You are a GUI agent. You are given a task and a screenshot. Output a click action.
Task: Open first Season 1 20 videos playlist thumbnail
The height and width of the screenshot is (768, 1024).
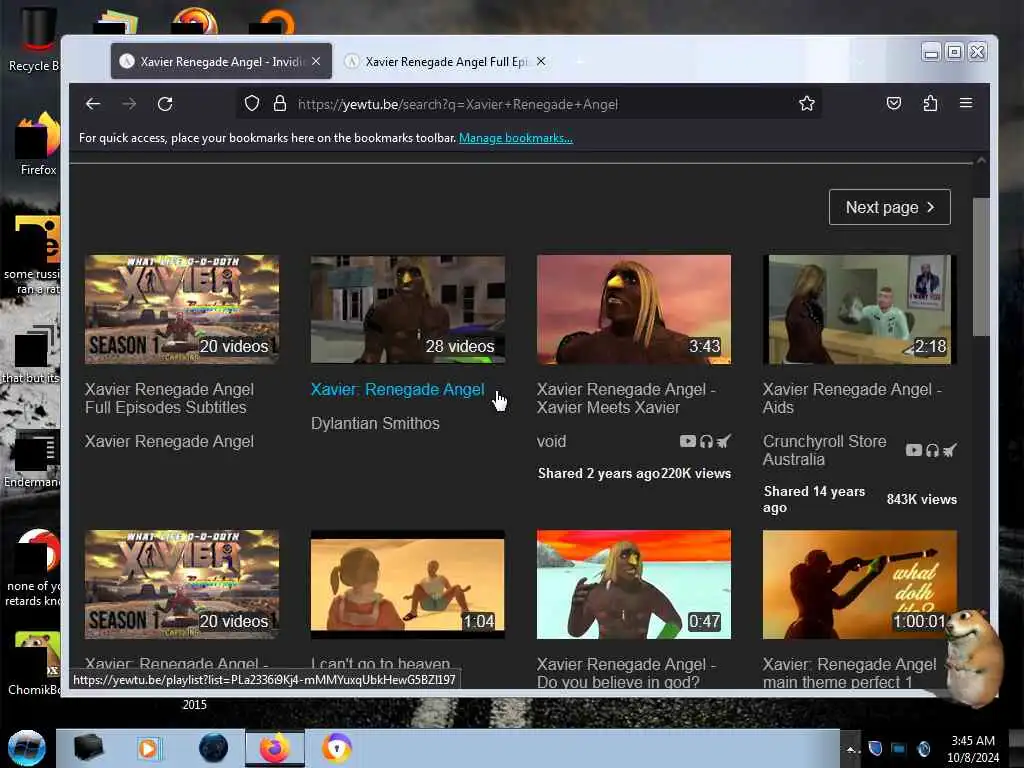click(x=182, y=309)
